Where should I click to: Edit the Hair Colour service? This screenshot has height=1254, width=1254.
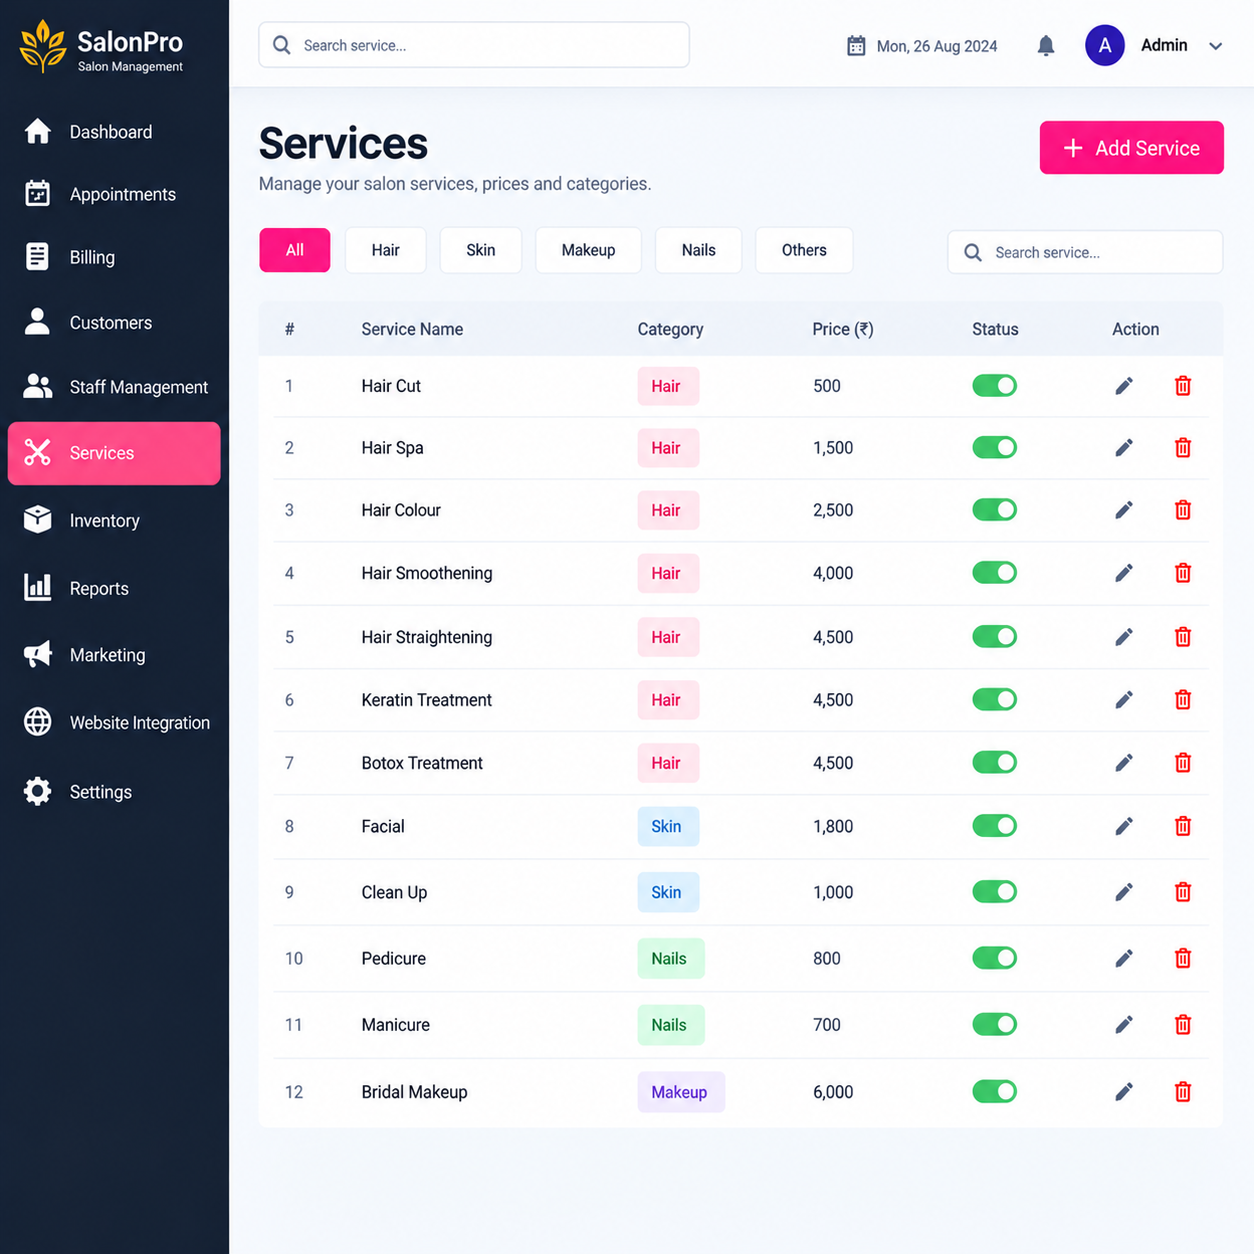[x=1124, y=510]
